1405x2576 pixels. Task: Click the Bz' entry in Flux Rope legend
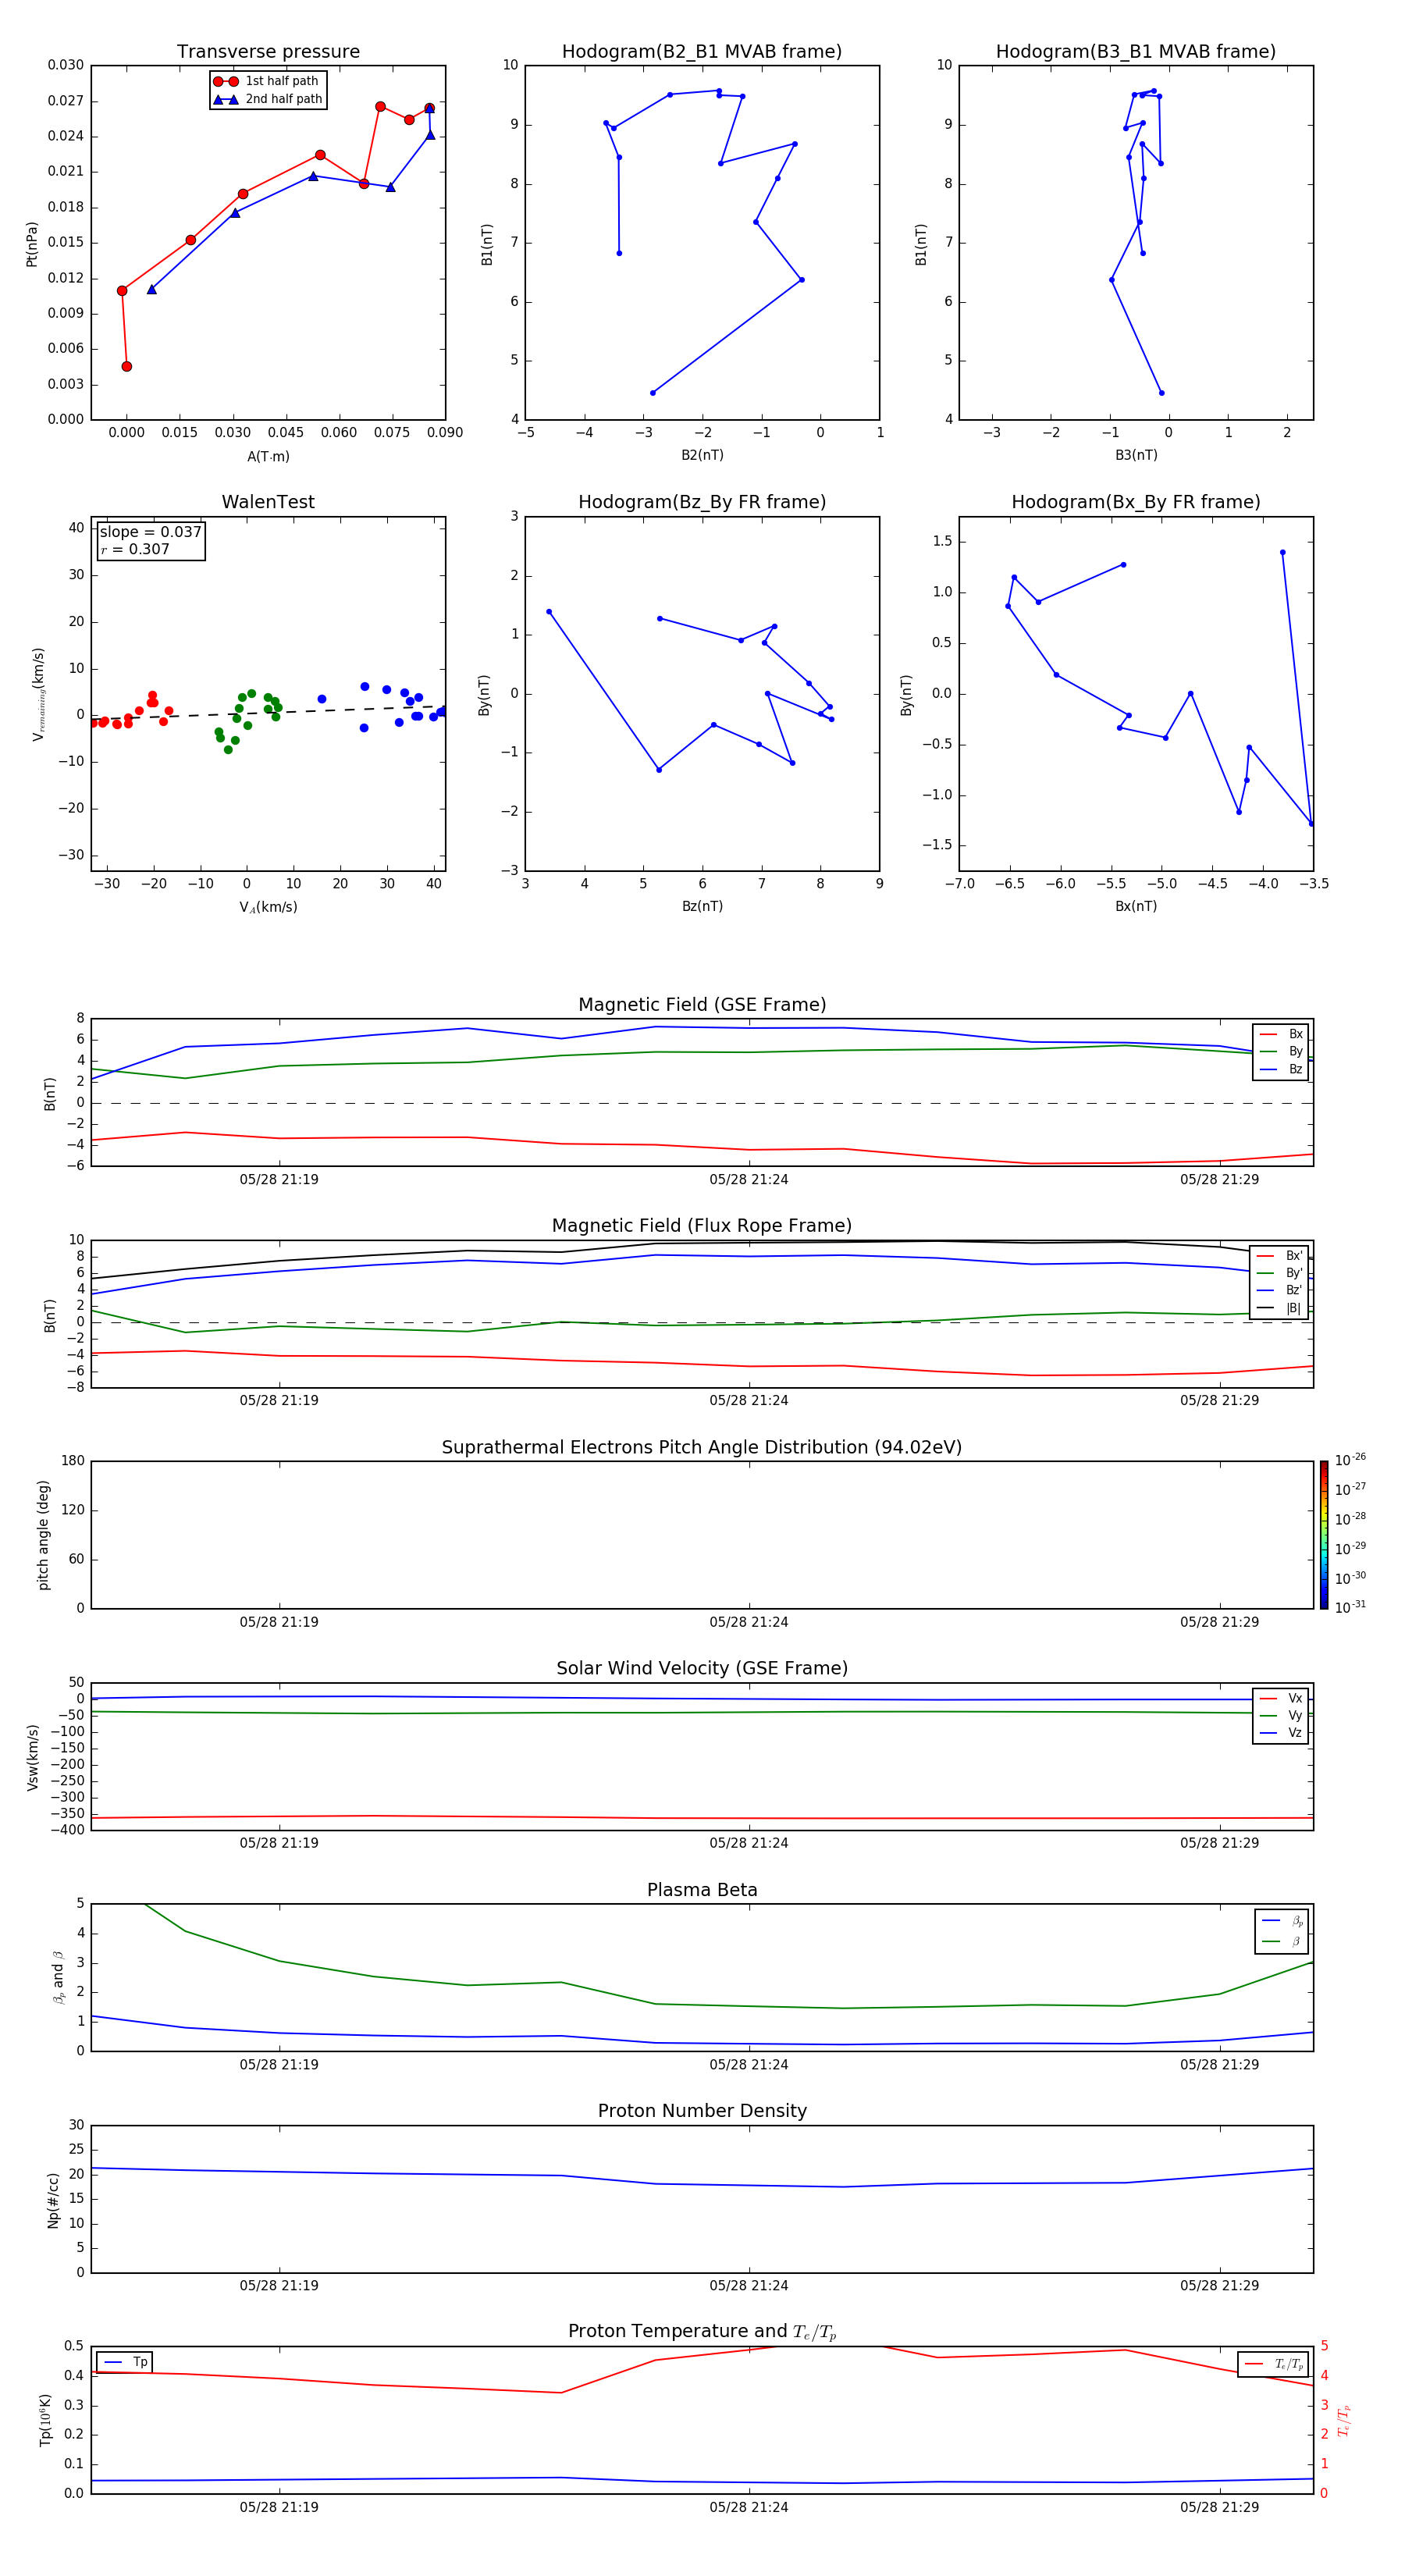click(1280, 1291)
